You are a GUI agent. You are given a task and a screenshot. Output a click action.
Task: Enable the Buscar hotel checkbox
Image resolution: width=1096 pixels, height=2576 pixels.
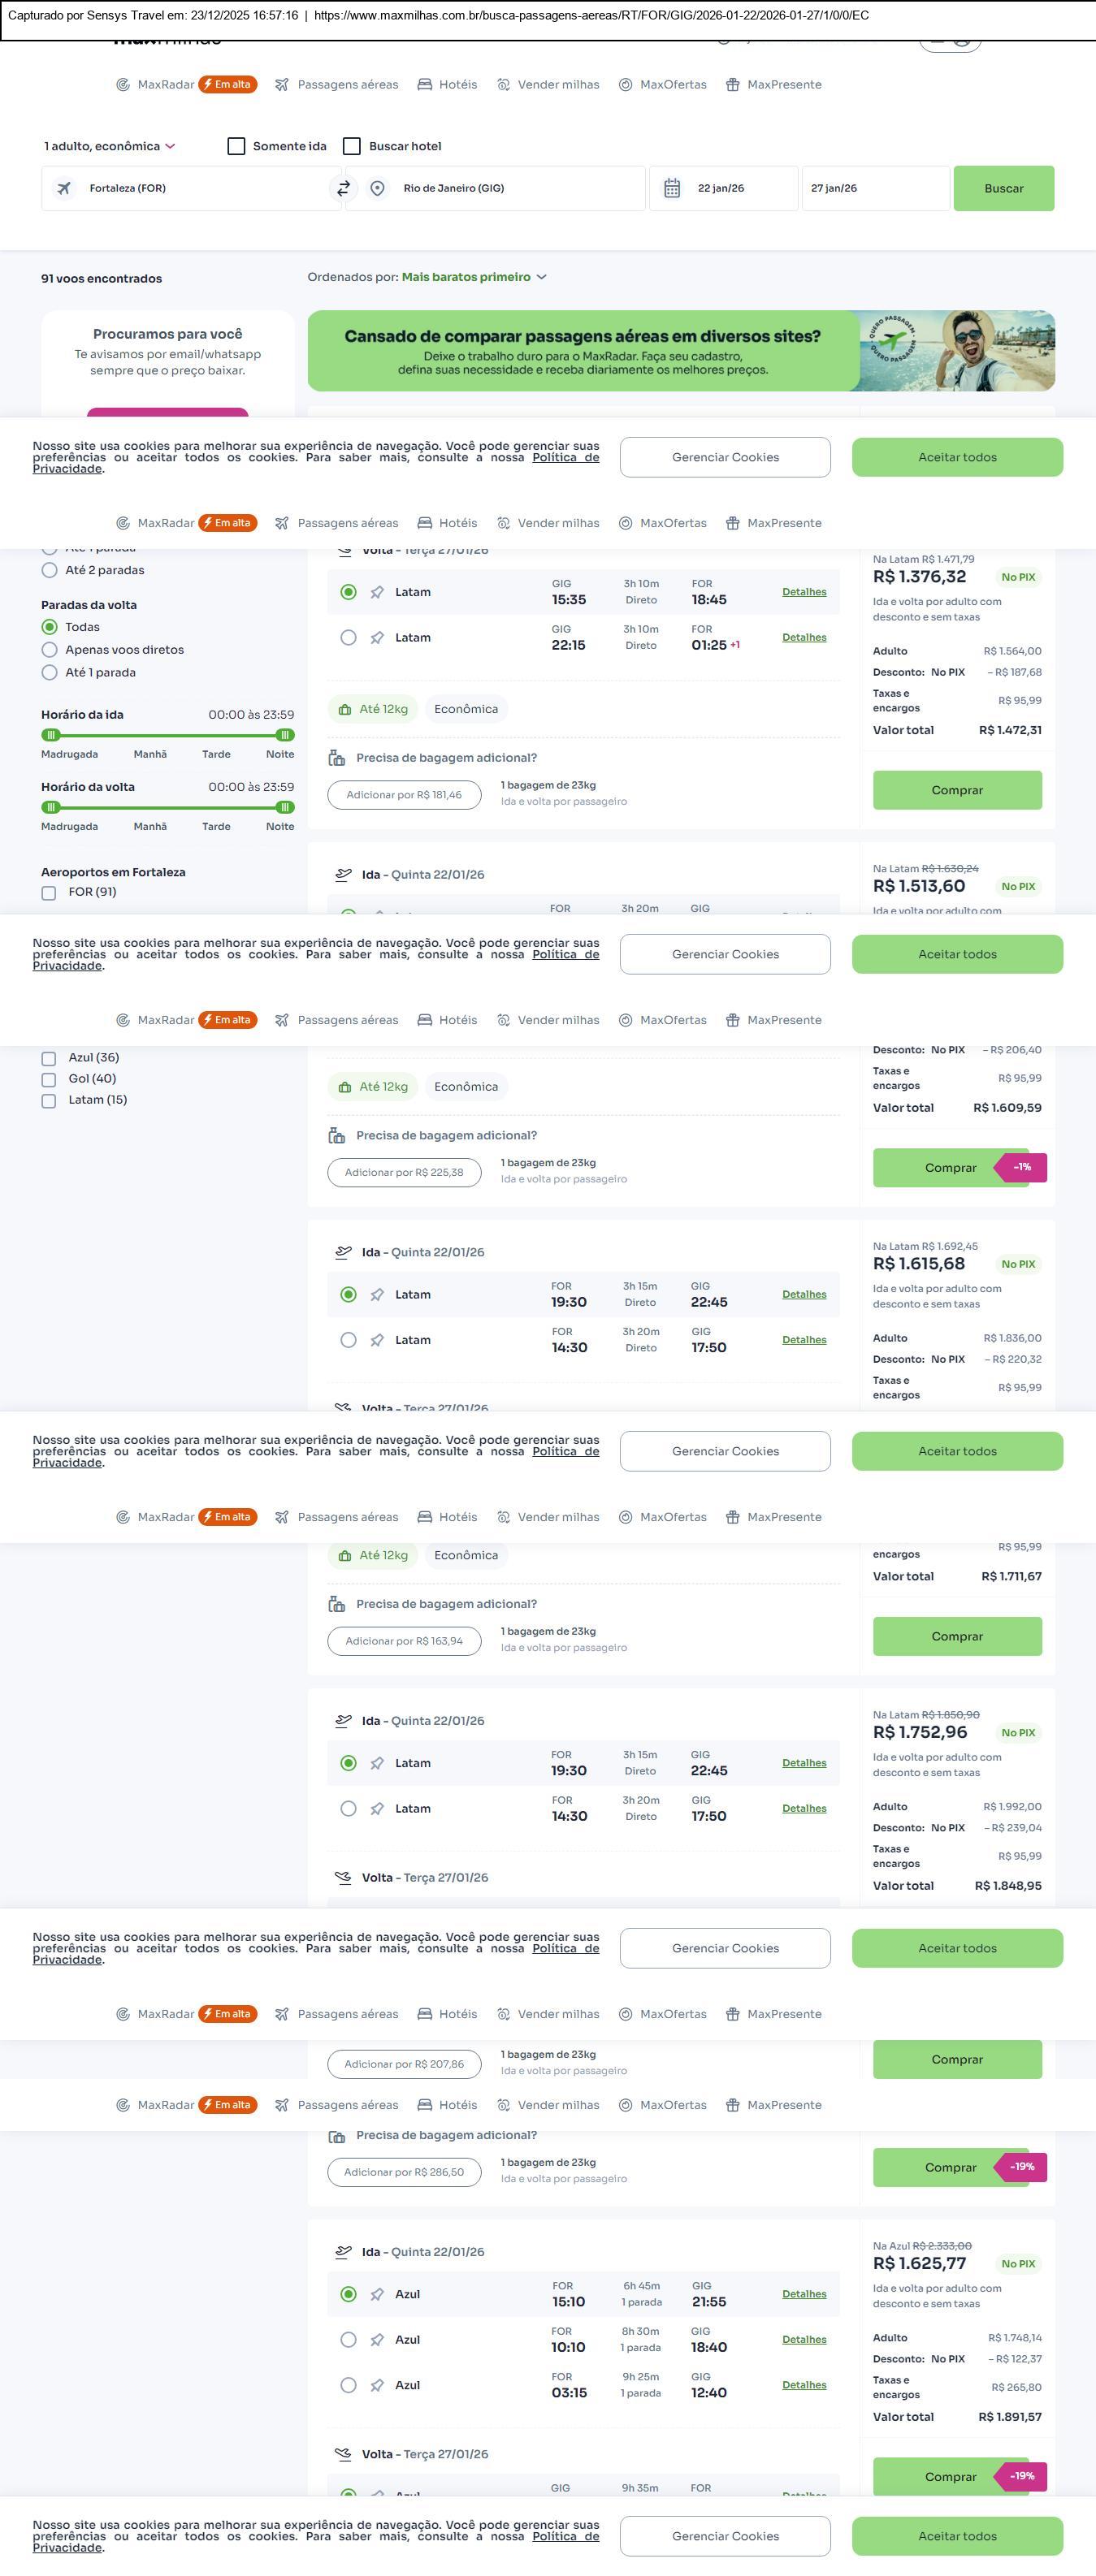(352, 146)
